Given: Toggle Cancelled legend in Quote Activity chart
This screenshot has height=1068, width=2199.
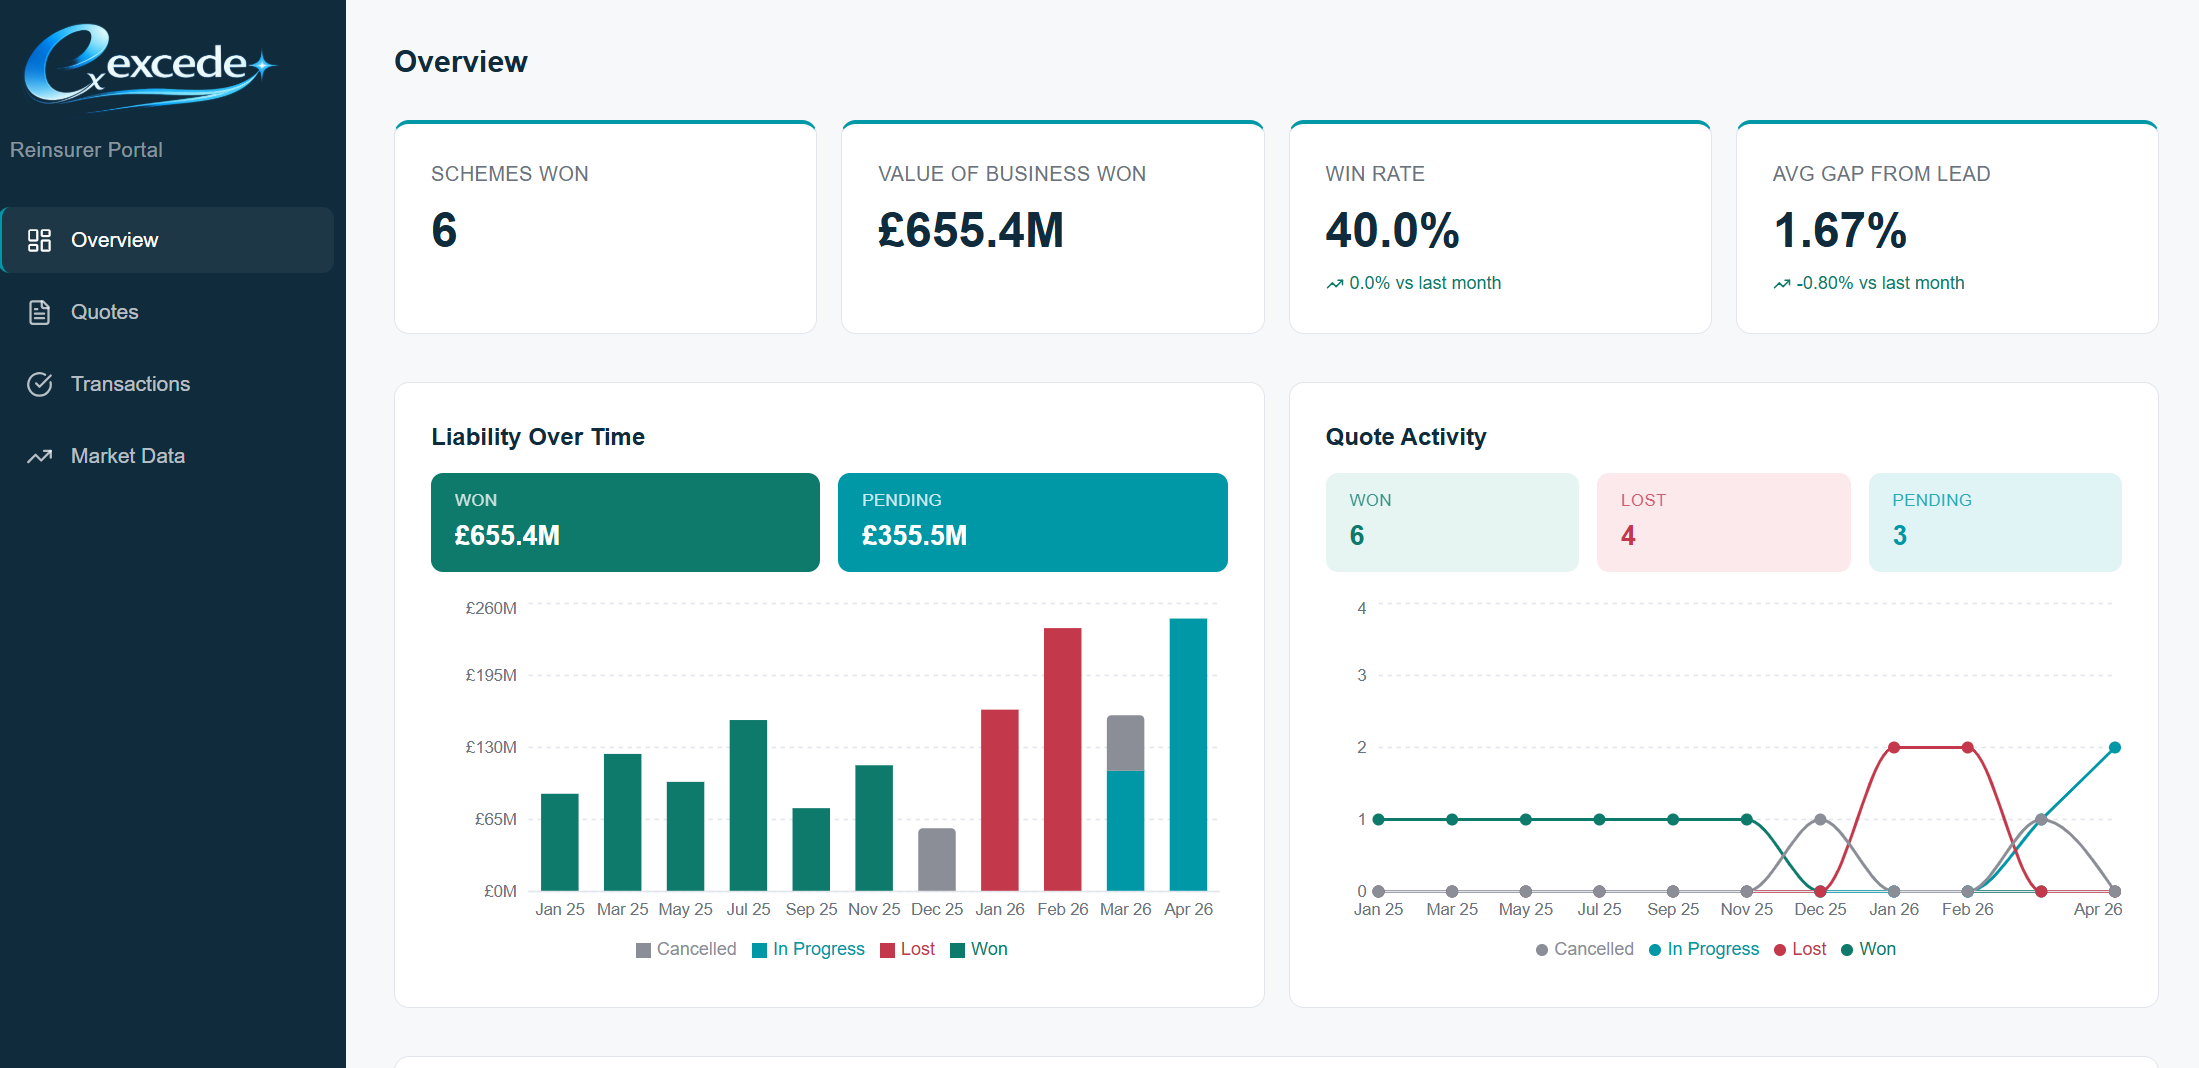Looking at the screenshot, I should pos(1584,949).
